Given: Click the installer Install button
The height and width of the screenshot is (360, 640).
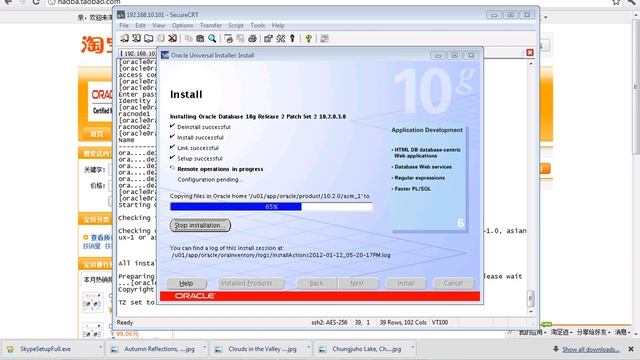Looking at the screenshot, I should (x=406, y=283).
